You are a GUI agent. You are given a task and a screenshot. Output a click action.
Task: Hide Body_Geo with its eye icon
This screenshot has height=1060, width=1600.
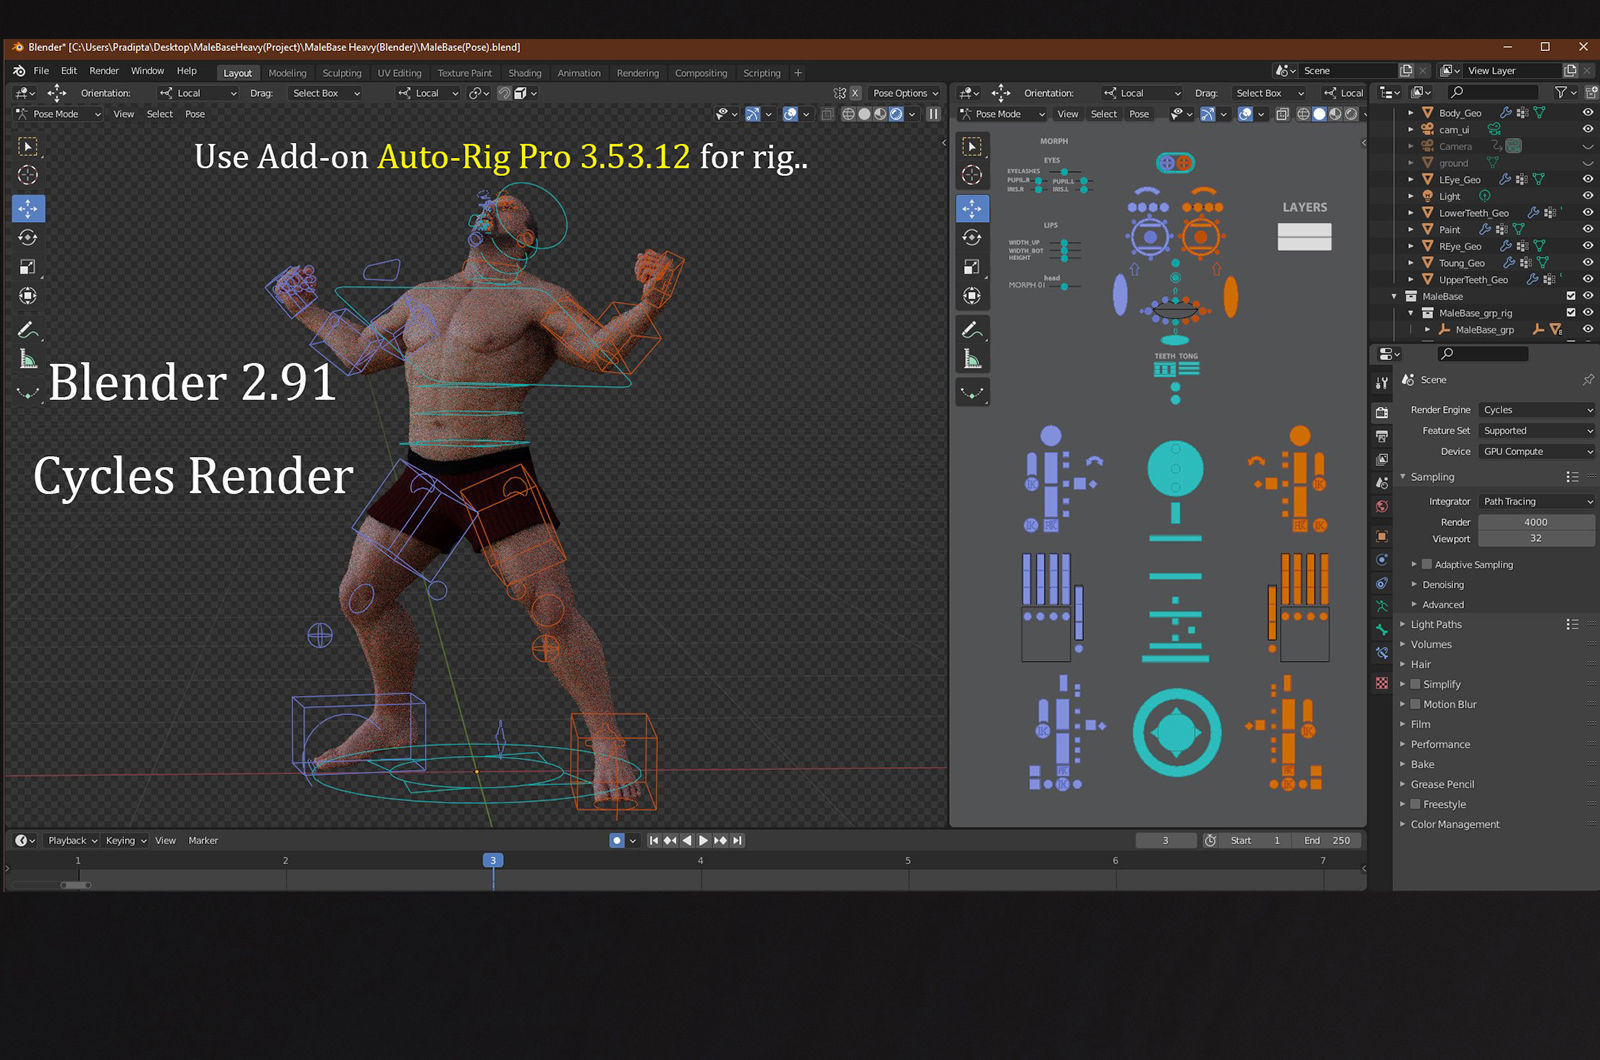(1587, 113)
